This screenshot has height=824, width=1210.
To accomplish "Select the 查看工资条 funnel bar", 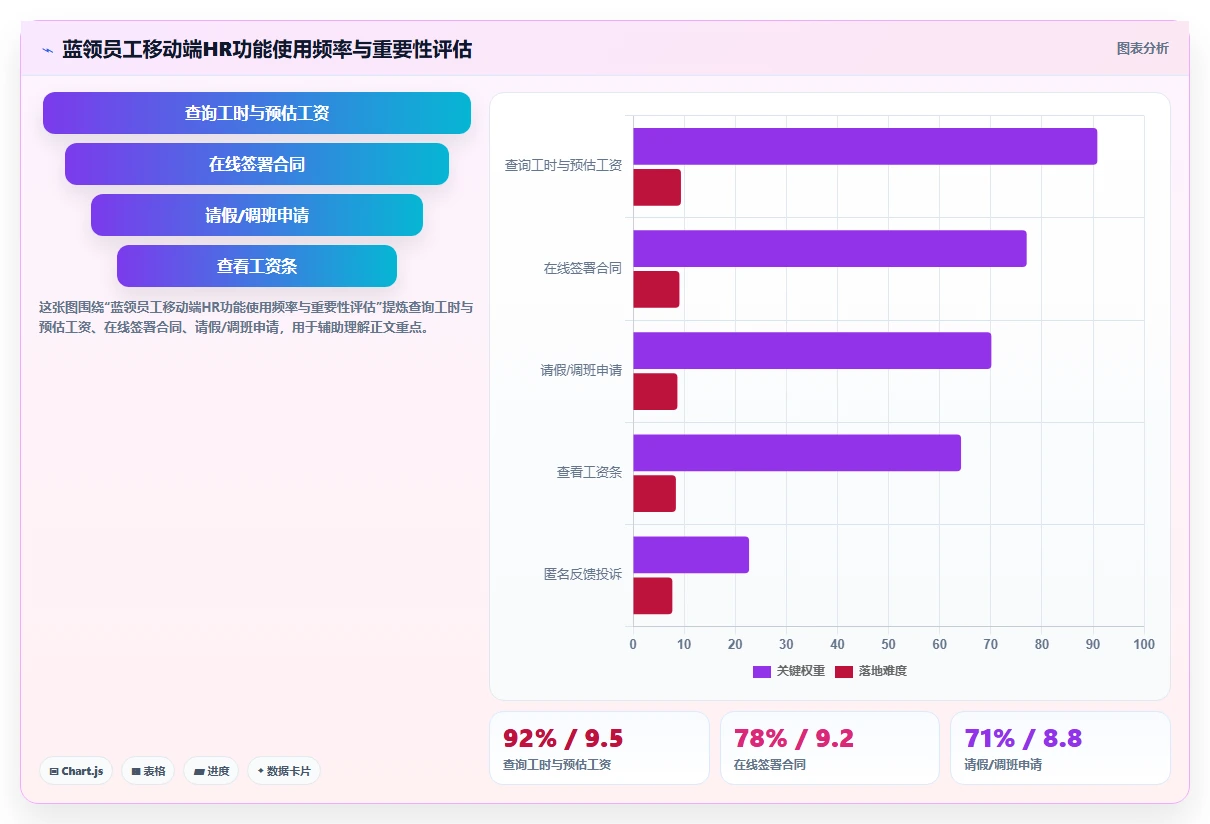I will 257,266.
